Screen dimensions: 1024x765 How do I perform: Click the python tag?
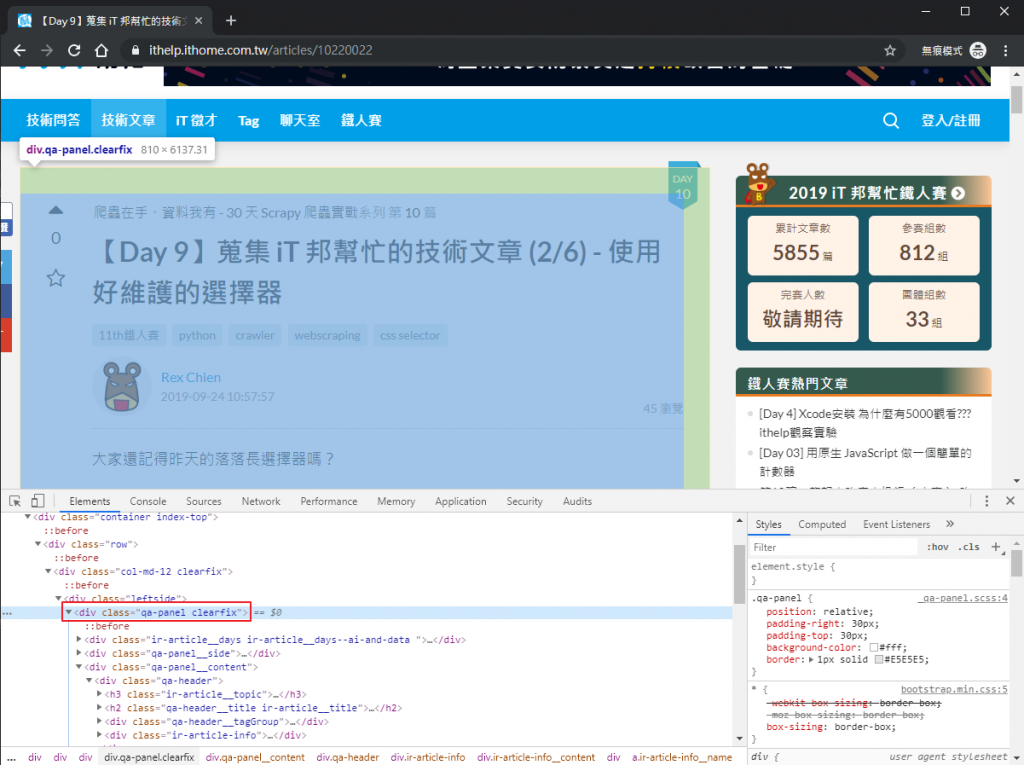(197, 335)
